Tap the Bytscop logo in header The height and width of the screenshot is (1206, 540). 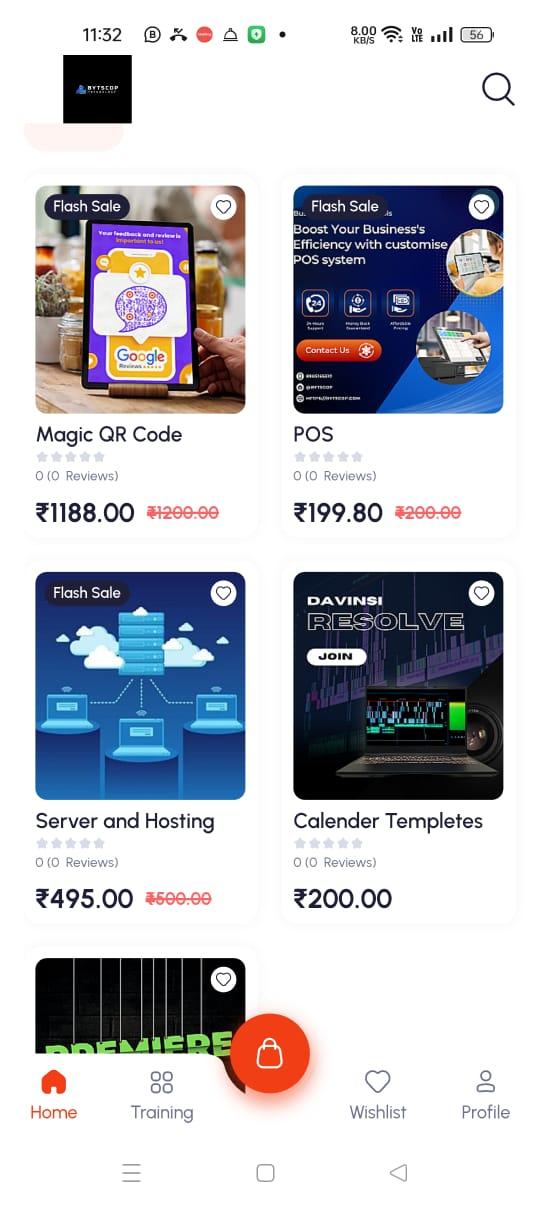97,89
